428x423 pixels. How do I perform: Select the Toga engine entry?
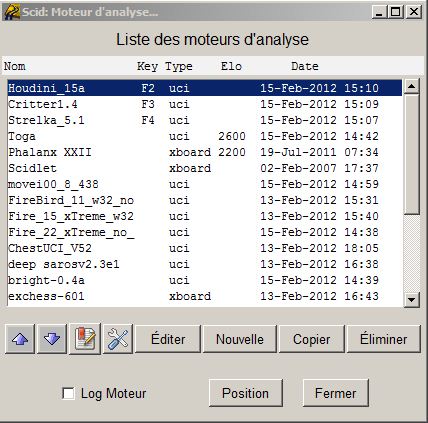205,136
